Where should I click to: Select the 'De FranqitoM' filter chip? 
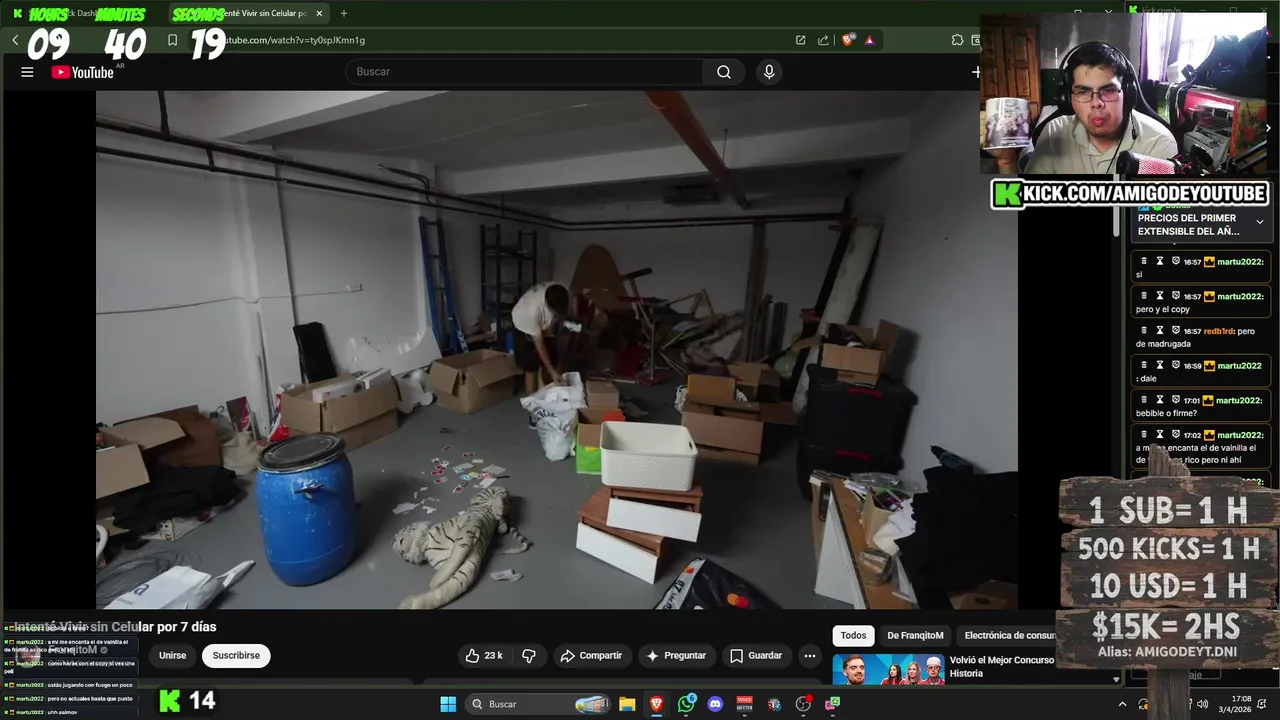(x=915, y=635)
